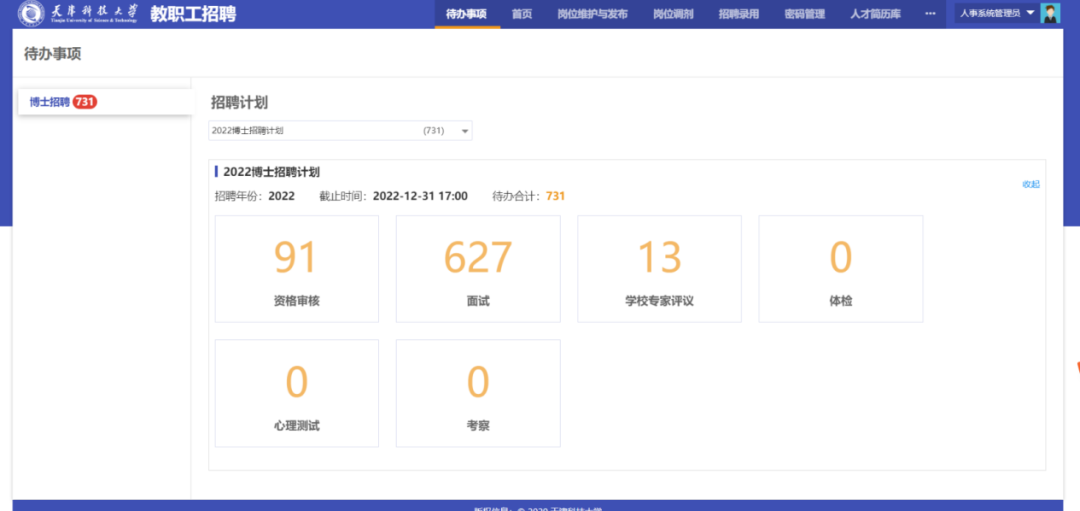The image size is (1080, 511).
Task: Open the 资格审核 card showing 91
Action: pos(296,269)
